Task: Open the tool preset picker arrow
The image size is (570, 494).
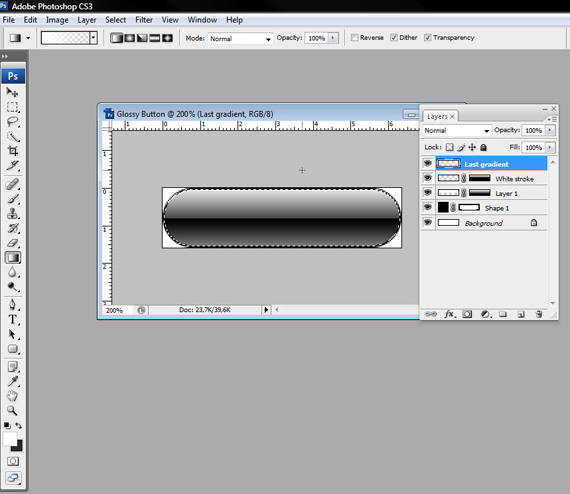Action: tap(28, 38)
